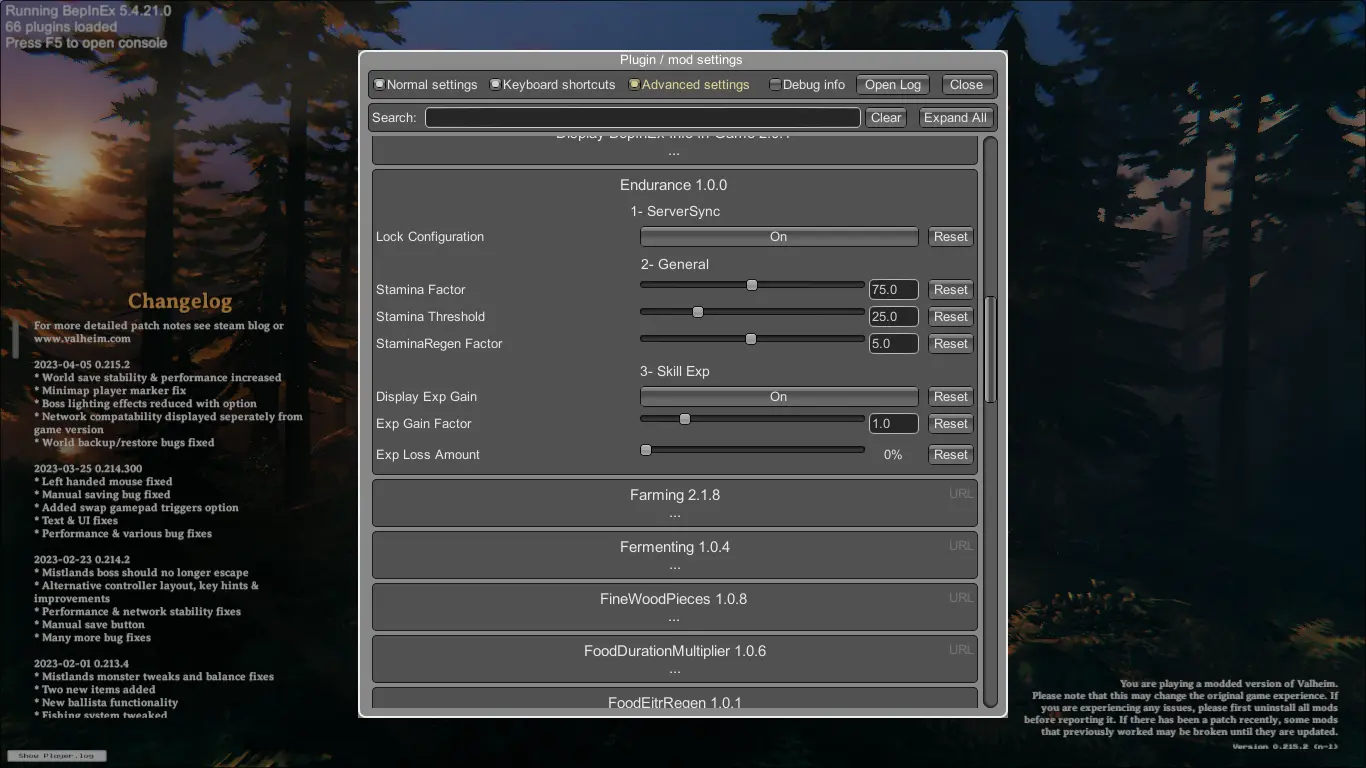Focus the Search input field
Viewport: 1366px width, 768px height.
click(642, 117)
